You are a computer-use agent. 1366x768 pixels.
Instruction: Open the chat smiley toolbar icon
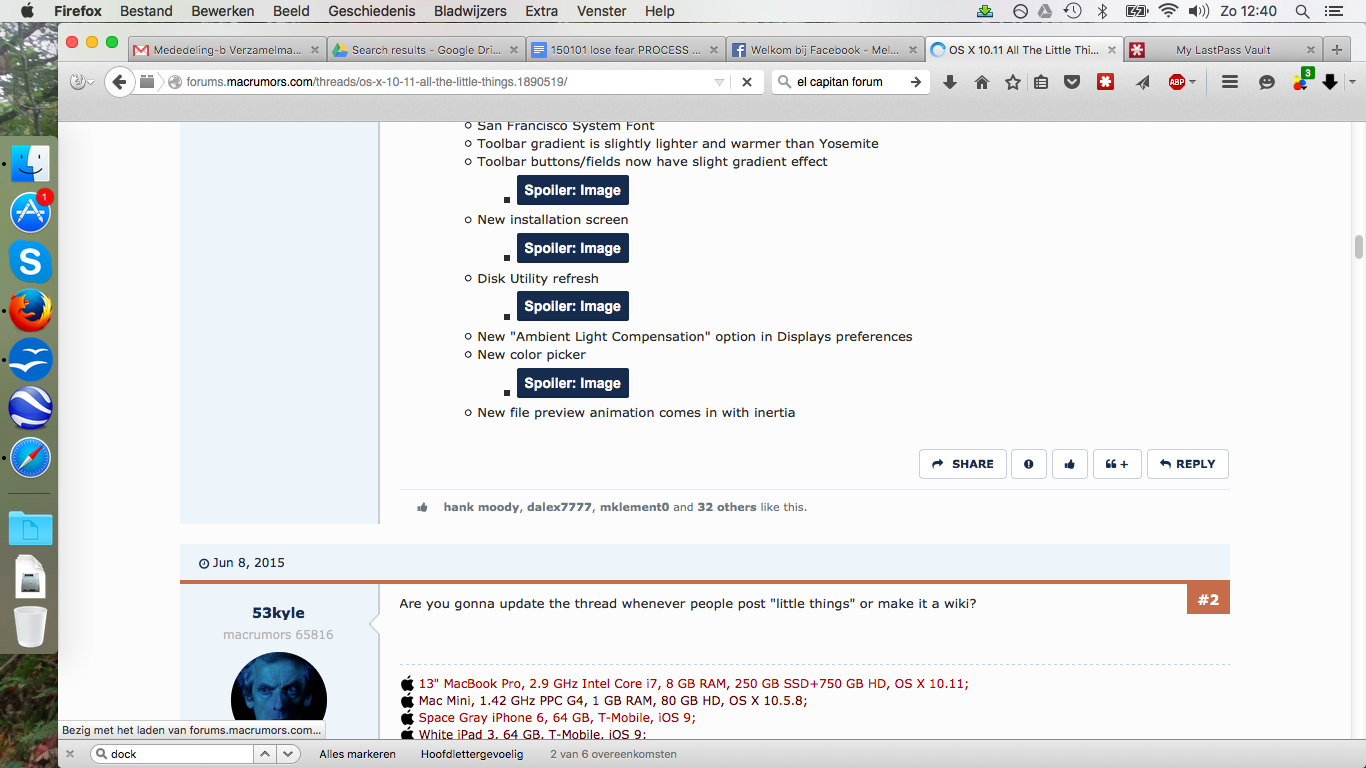pos(1267,82)
